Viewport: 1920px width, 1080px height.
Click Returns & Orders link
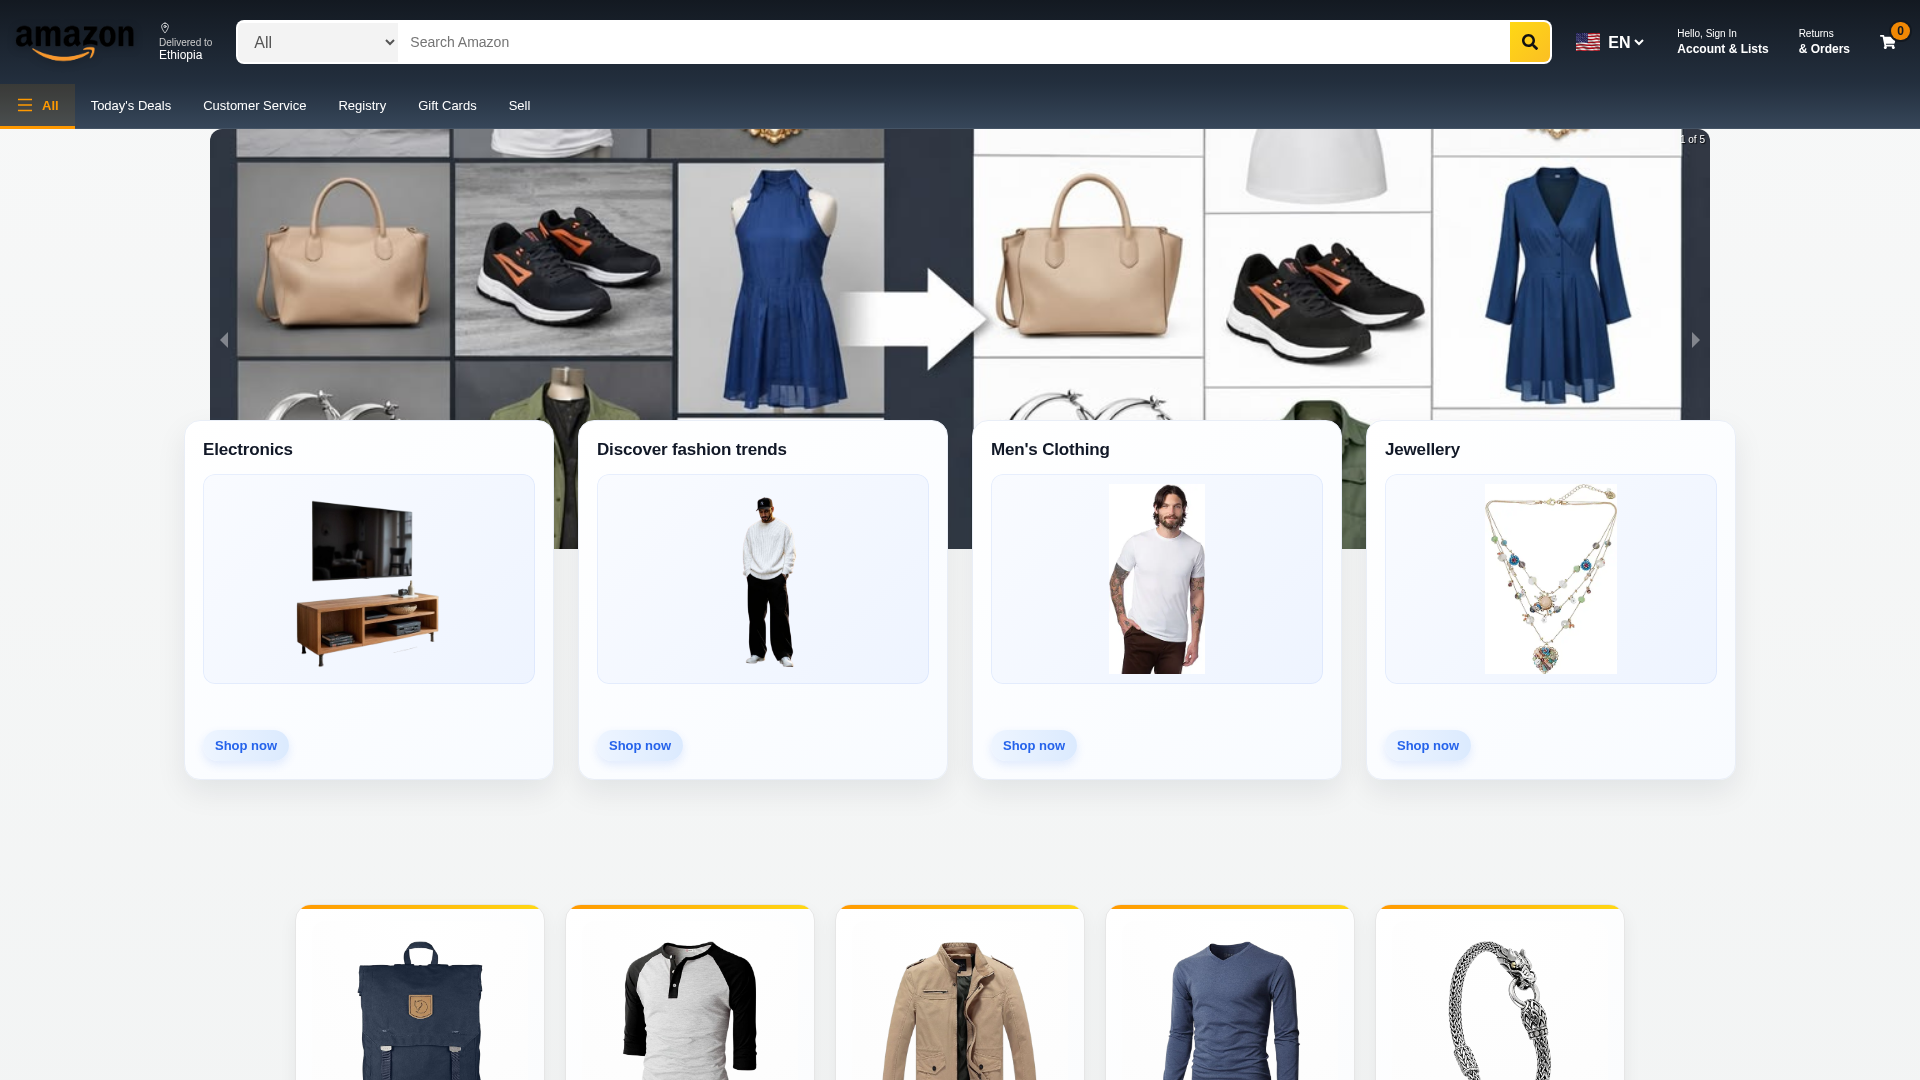[1823, 42]
